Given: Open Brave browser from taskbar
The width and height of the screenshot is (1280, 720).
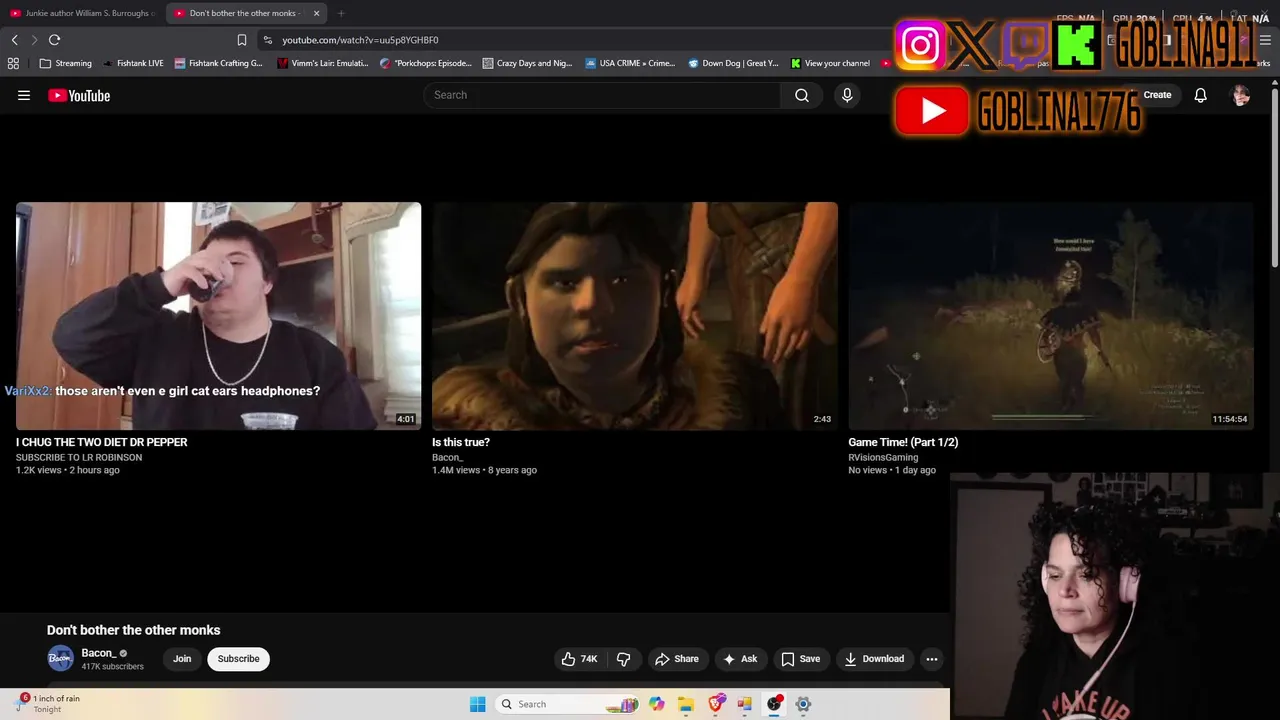Looking at the screenshot, I should [716, 704].
